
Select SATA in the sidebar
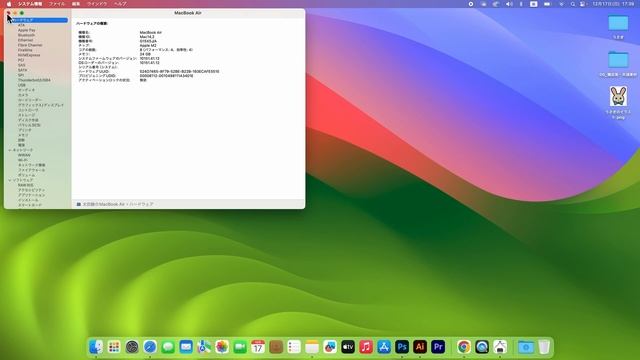coord(22,70)
